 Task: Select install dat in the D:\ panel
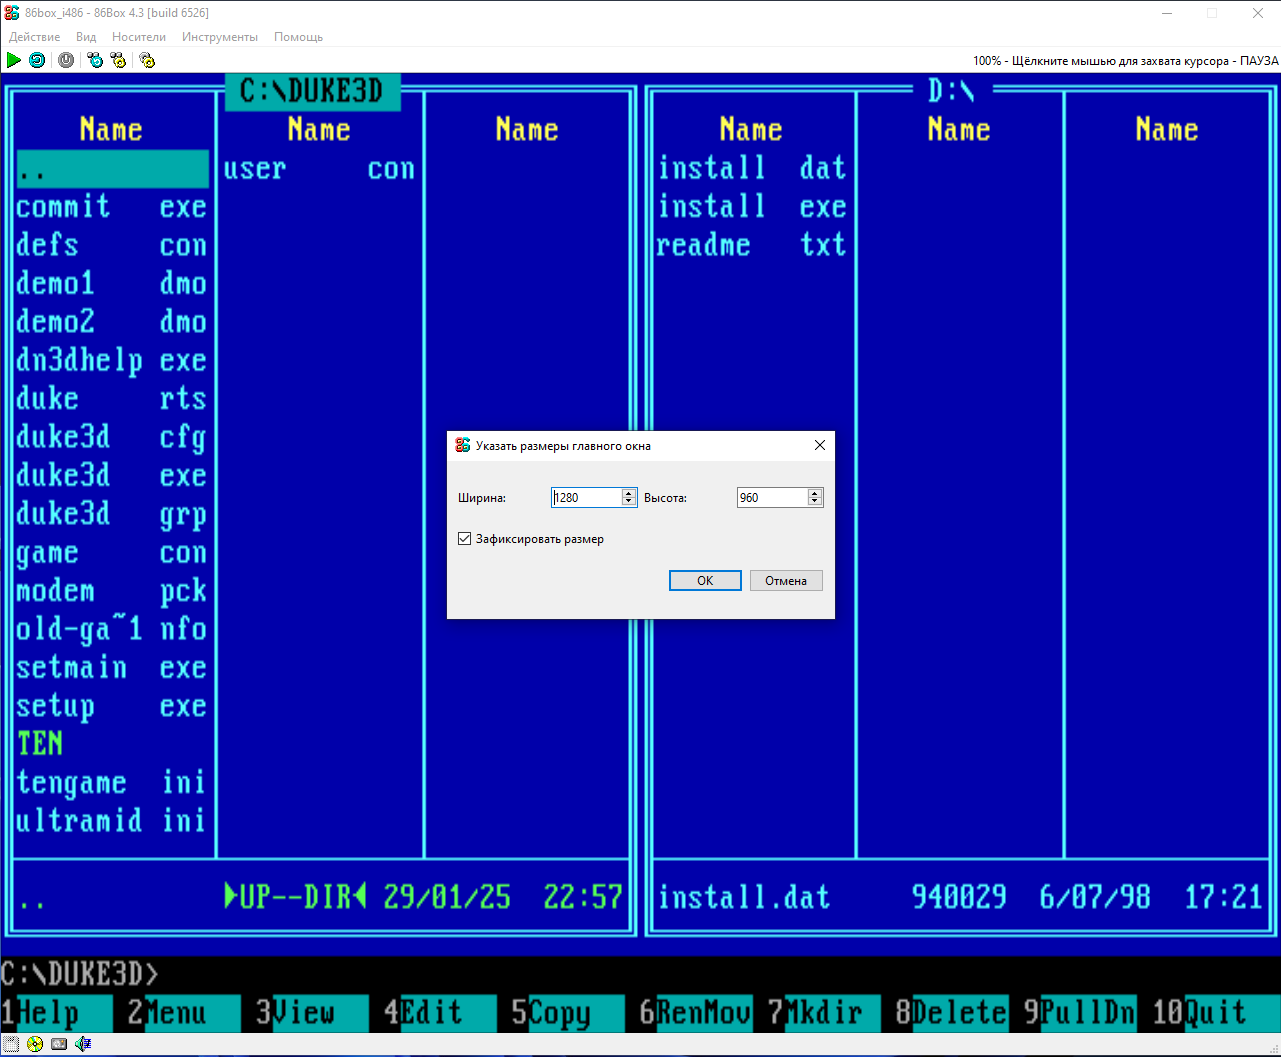click(x=752, y=168)
